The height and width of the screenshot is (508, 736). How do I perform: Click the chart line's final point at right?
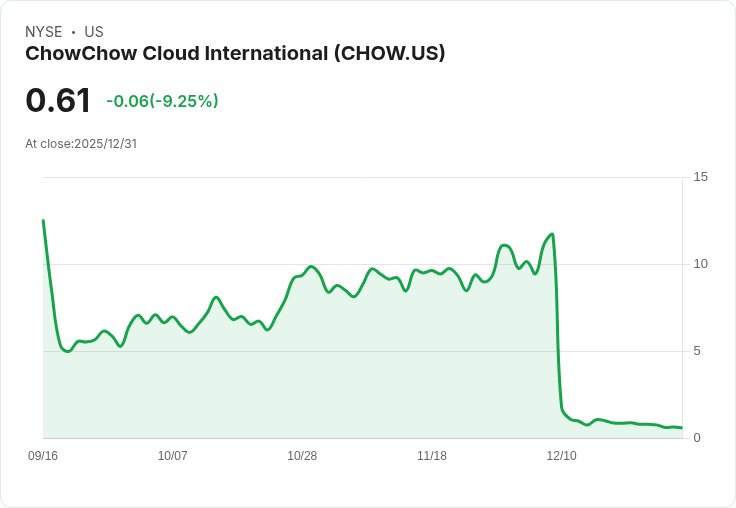tap(682, 428)
